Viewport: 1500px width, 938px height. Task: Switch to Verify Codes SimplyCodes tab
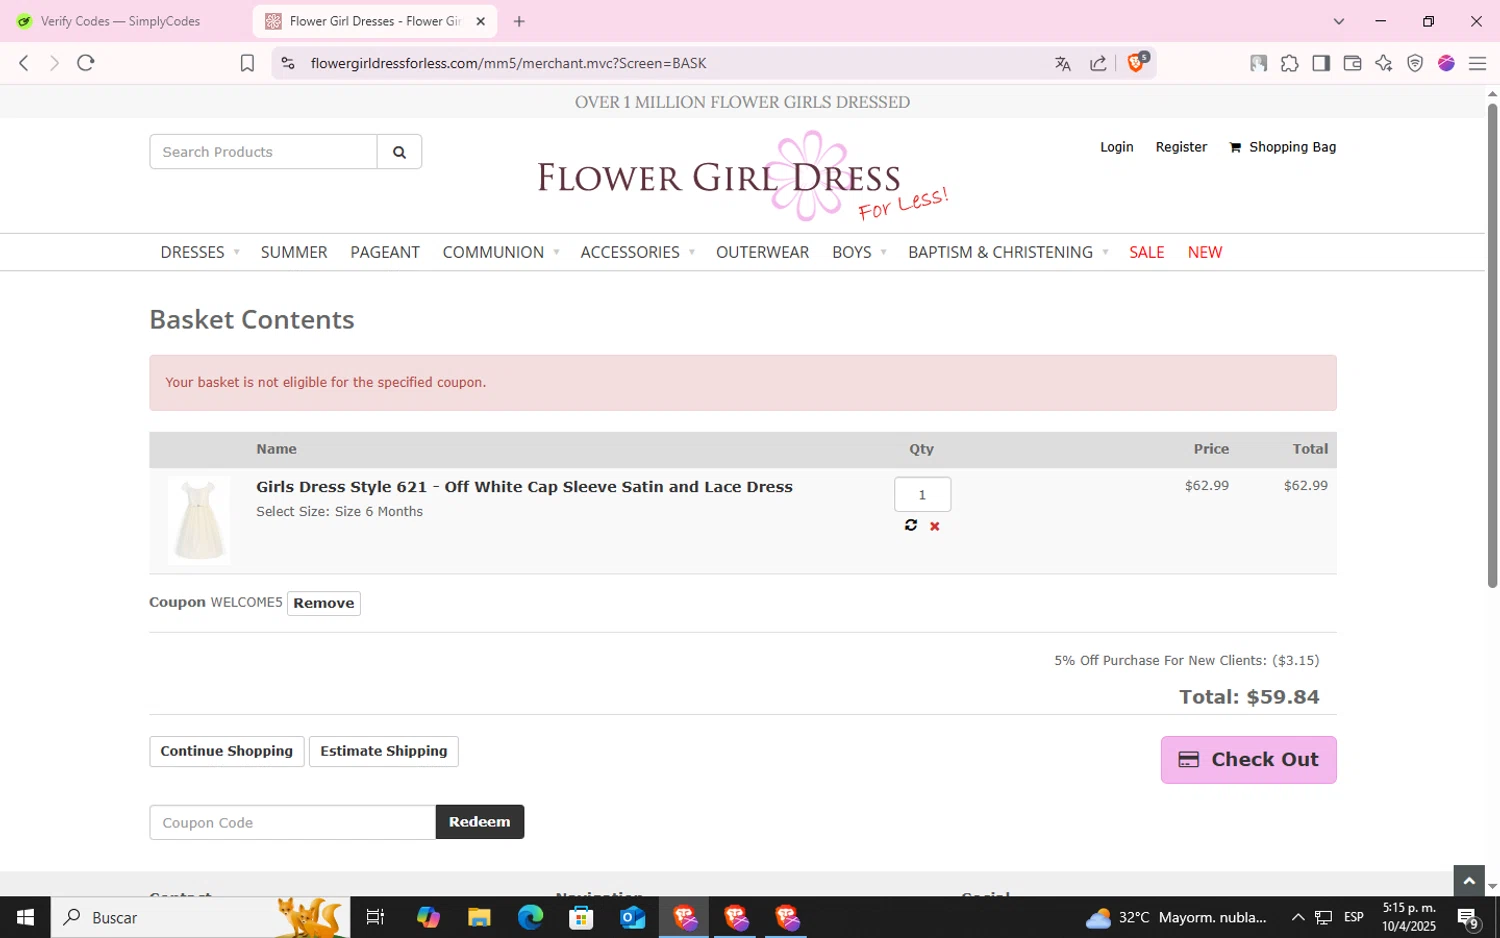pos(122,21)
